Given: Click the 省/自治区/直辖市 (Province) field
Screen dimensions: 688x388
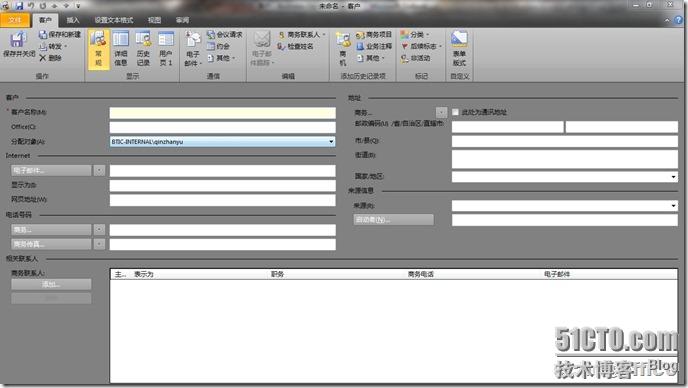Looking at the screenshot, I should (x=622, y=127).
